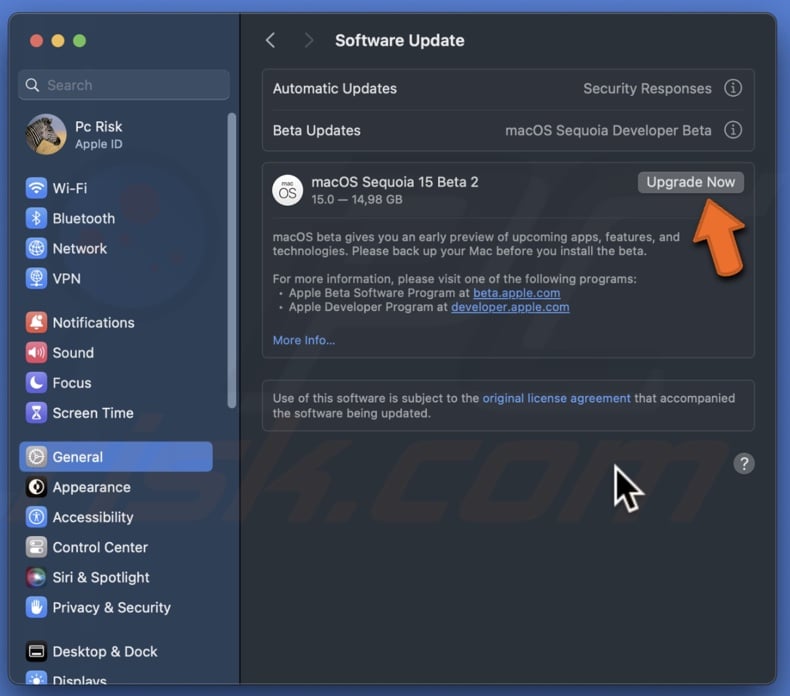The height and width of the screenshot is (696, 790).
Task: Select the Bluetooth icon in sidebar
Action: pyautogui.click(x=36, y=218)
